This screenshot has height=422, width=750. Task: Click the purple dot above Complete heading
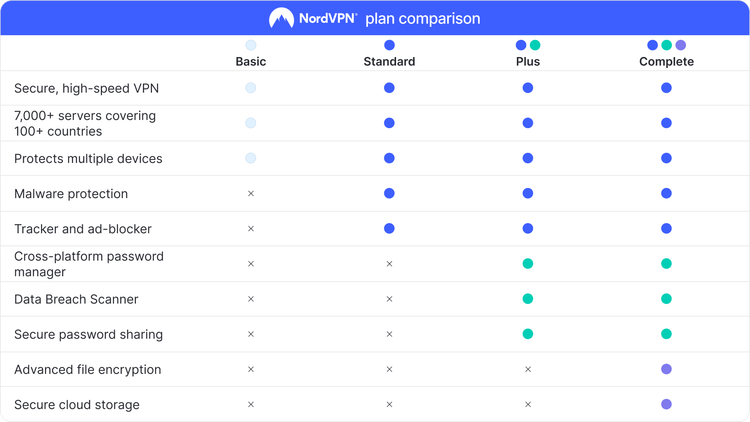pyautogui.click(x=681, y=45)
